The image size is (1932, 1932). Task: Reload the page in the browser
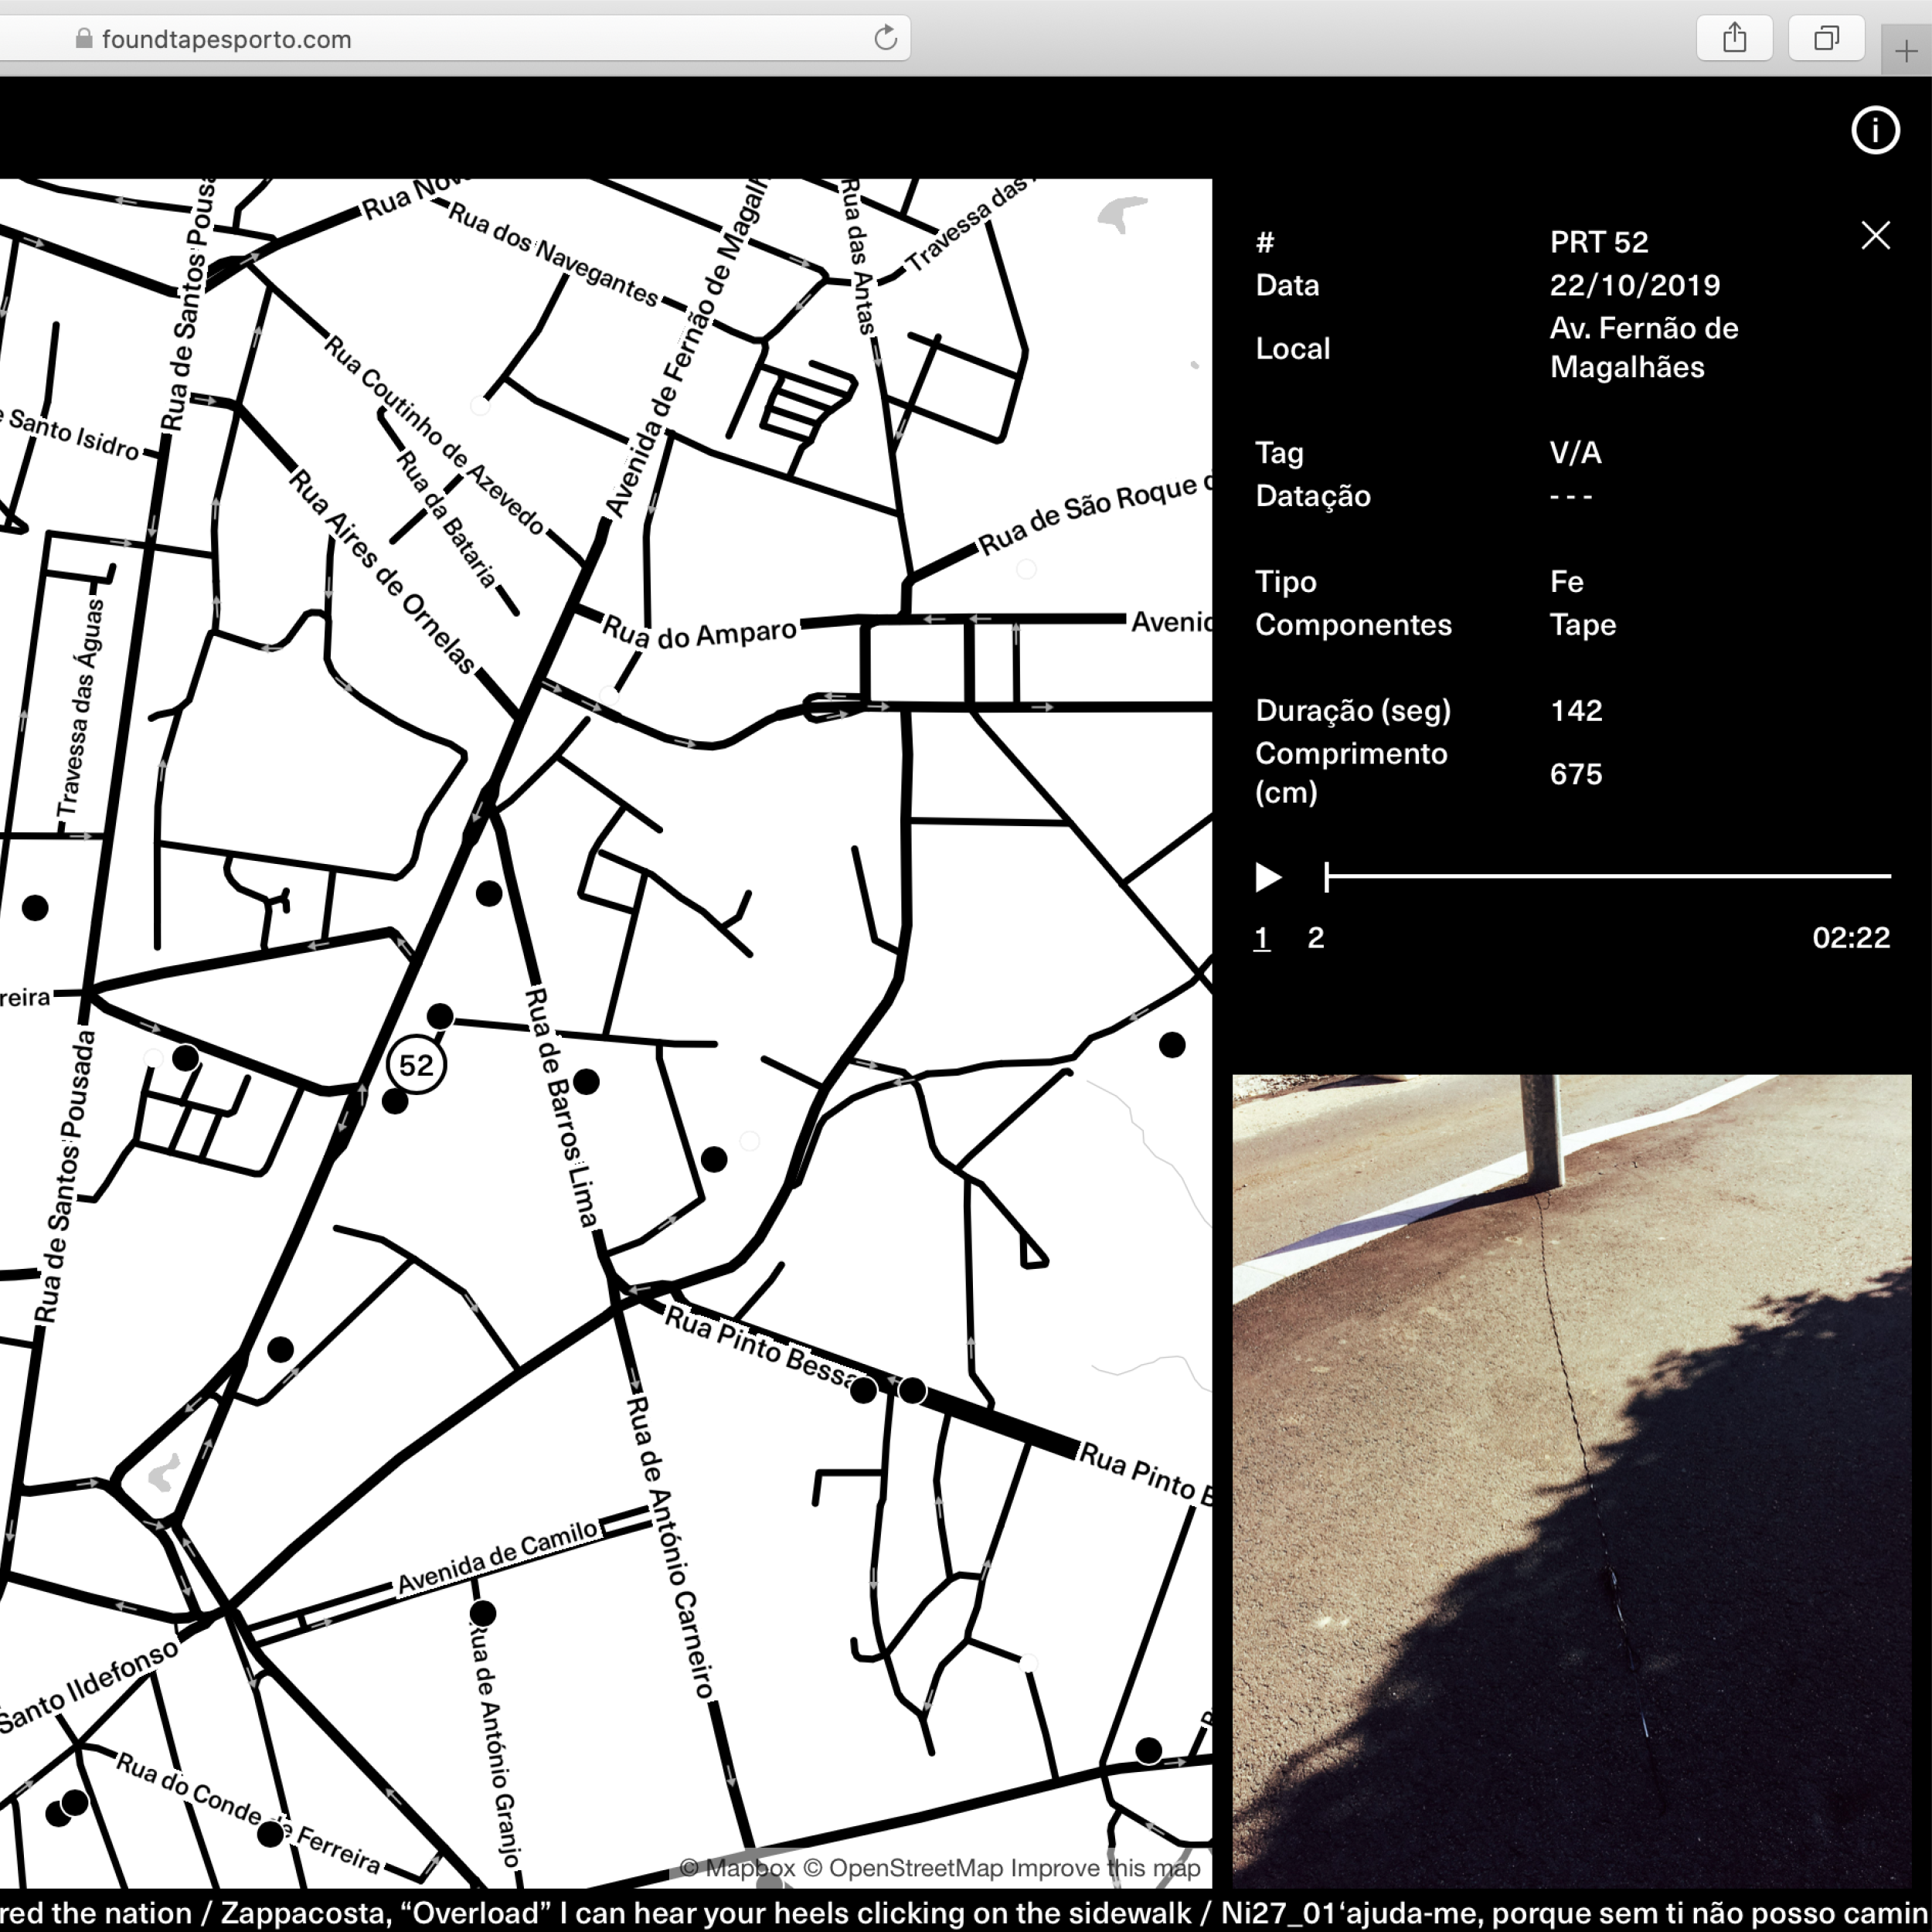click(885, 39)
